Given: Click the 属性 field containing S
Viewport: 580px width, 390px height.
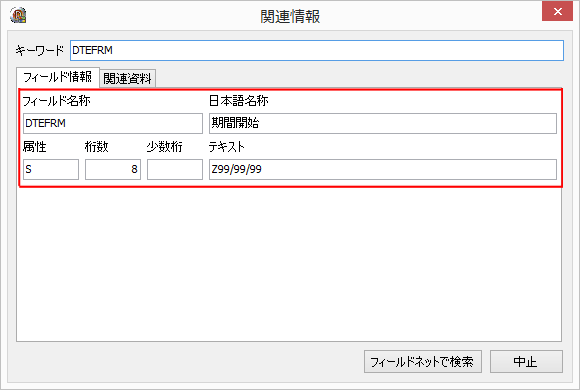Looking at the screenshot, I should pos(51,169).
